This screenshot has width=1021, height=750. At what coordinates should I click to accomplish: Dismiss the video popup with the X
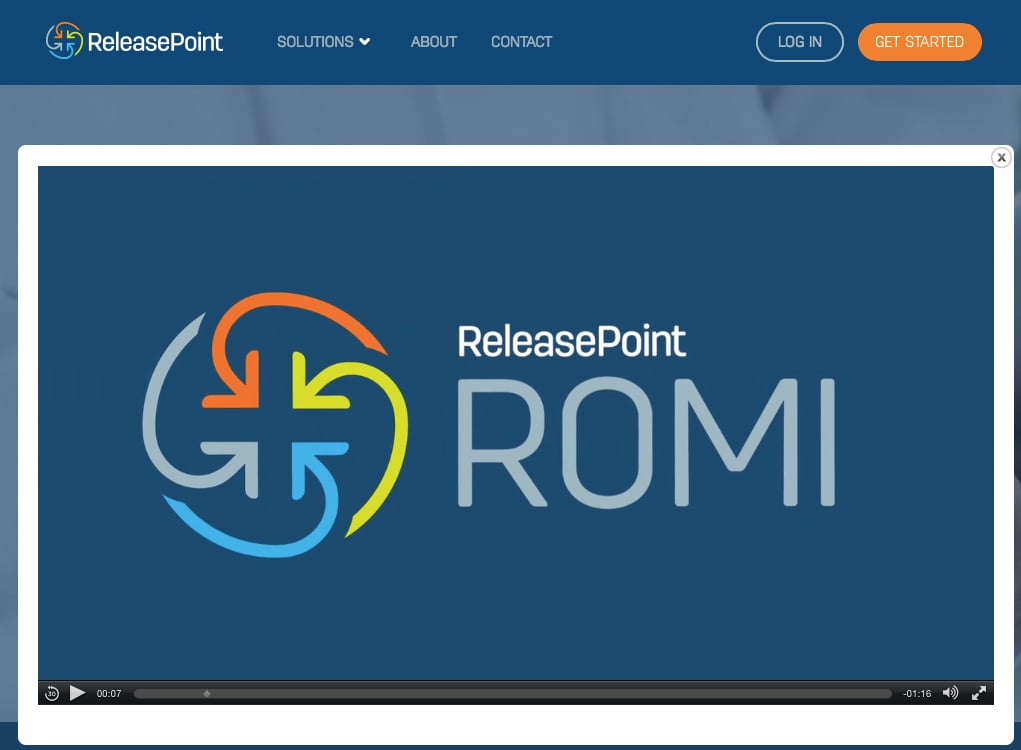1001,157
